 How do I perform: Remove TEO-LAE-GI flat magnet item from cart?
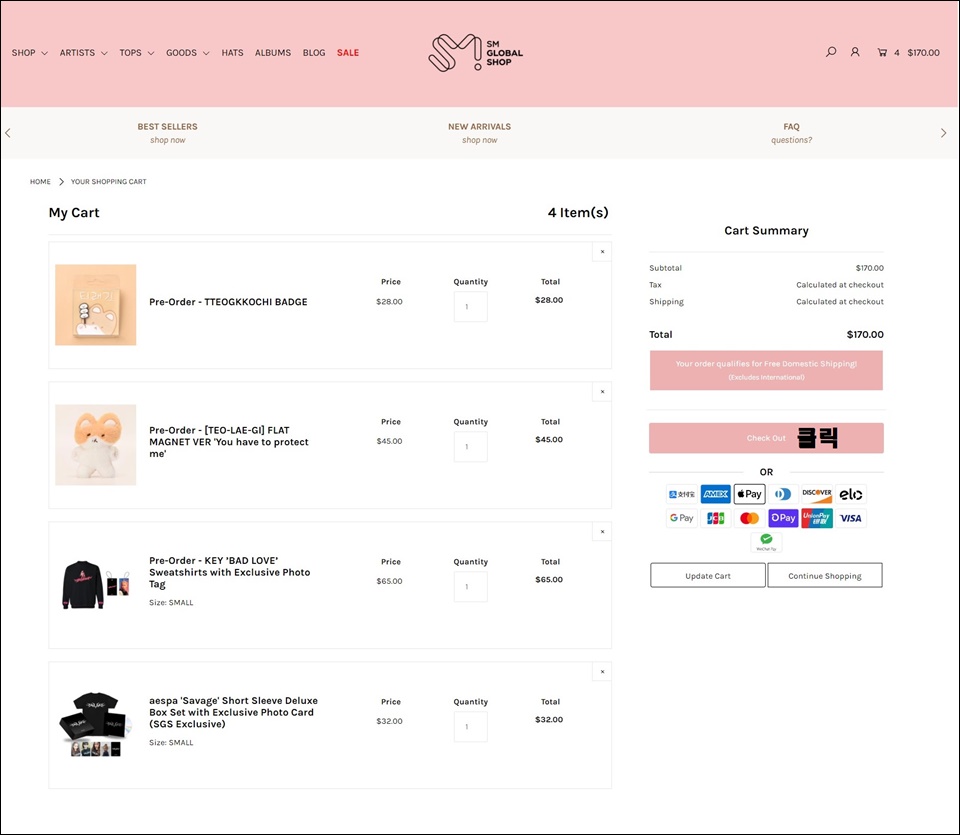(x=602, y=392)
